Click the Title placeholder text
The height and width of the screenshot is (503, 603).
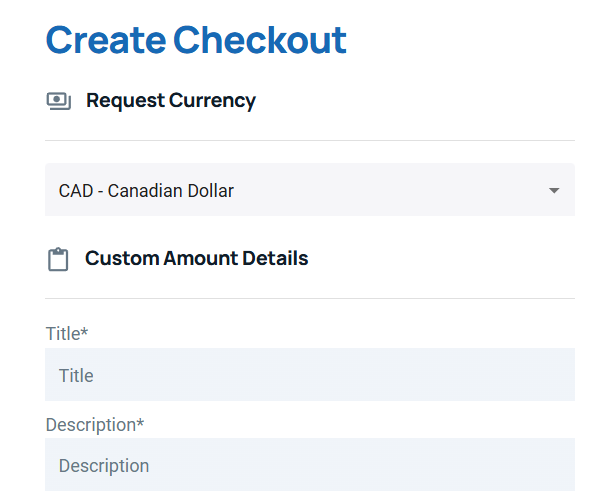76,375
